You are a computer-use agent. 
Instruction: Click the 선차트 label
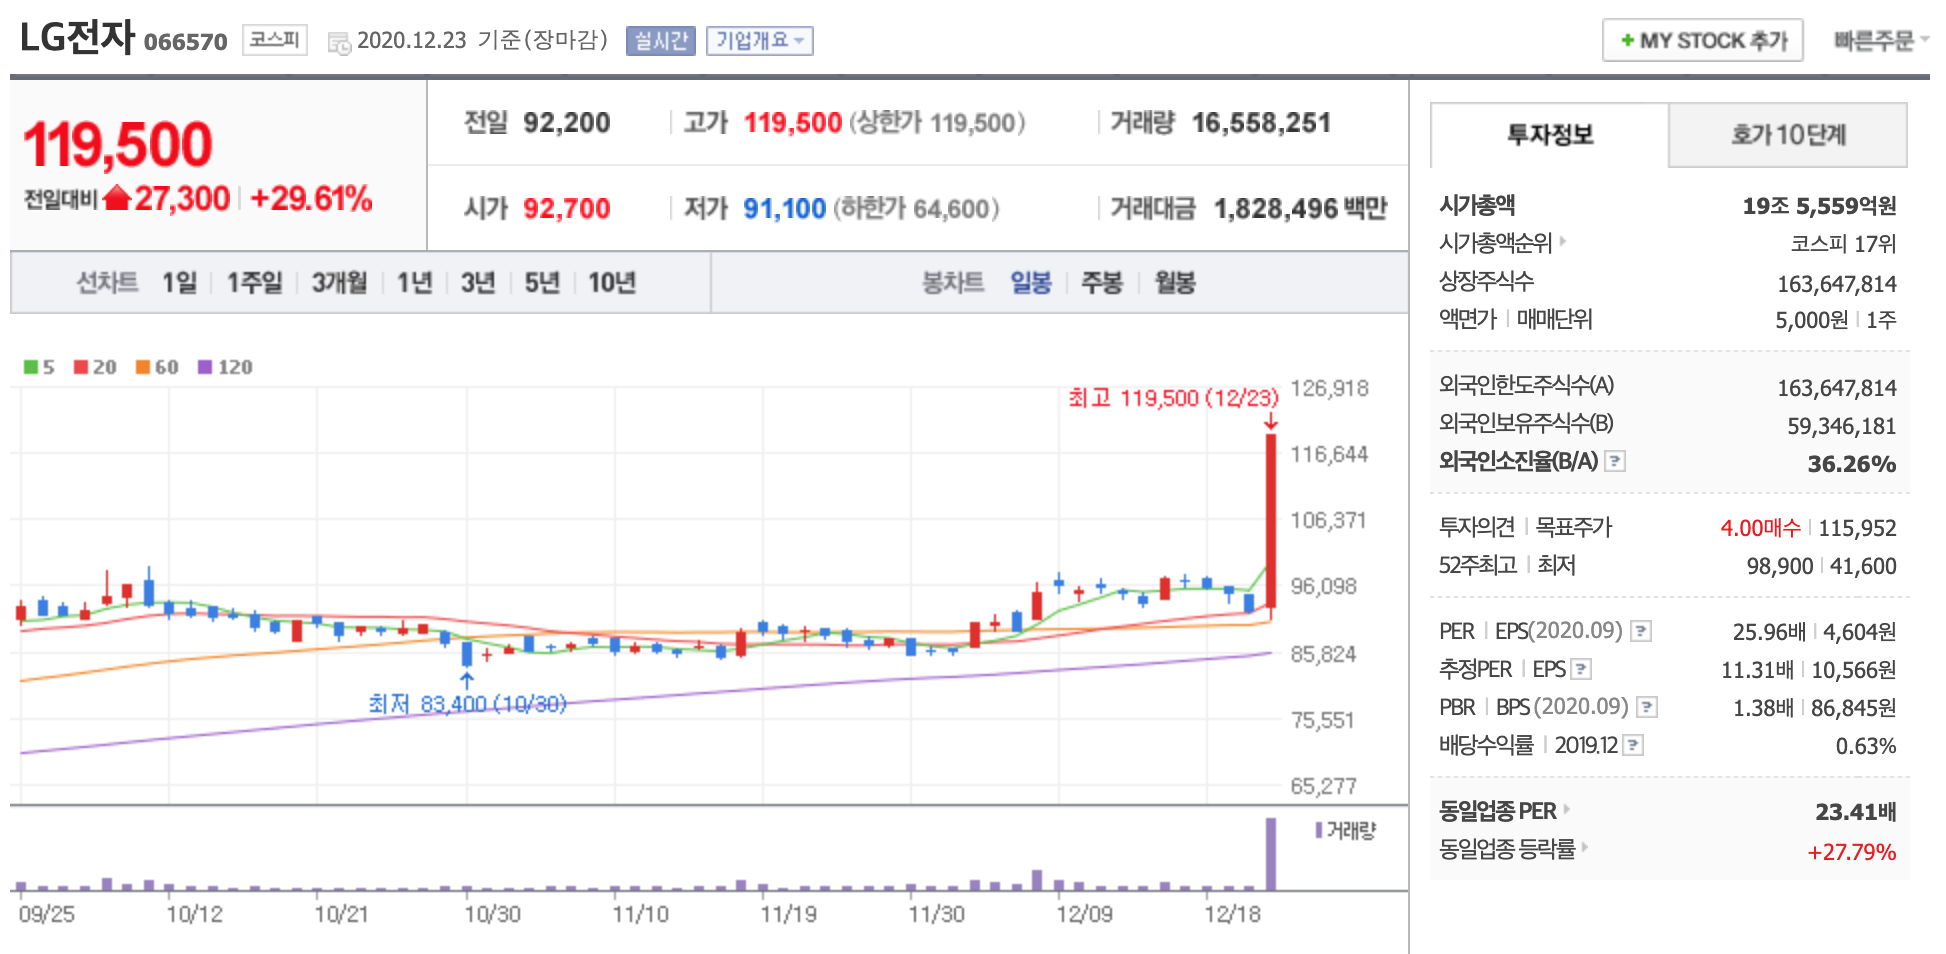coord(108,283)
